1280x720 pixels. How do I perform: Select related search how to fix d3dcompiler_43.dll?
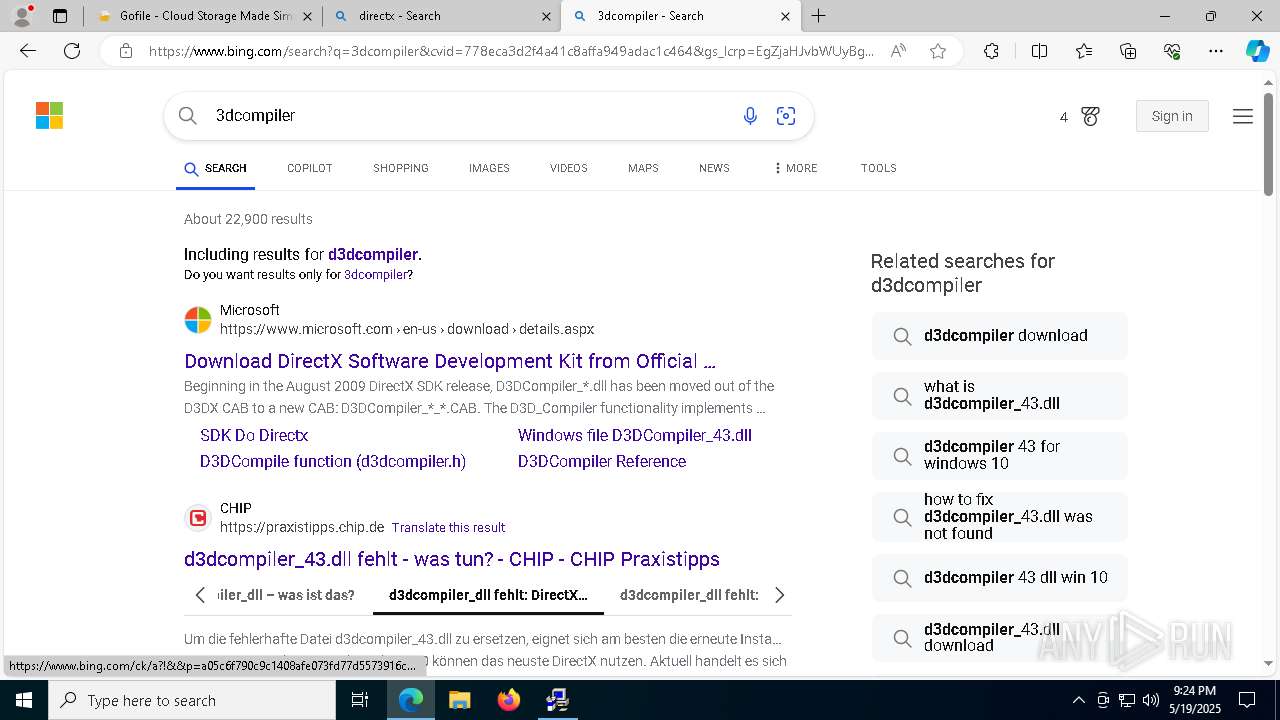[x=1000, y=517]
